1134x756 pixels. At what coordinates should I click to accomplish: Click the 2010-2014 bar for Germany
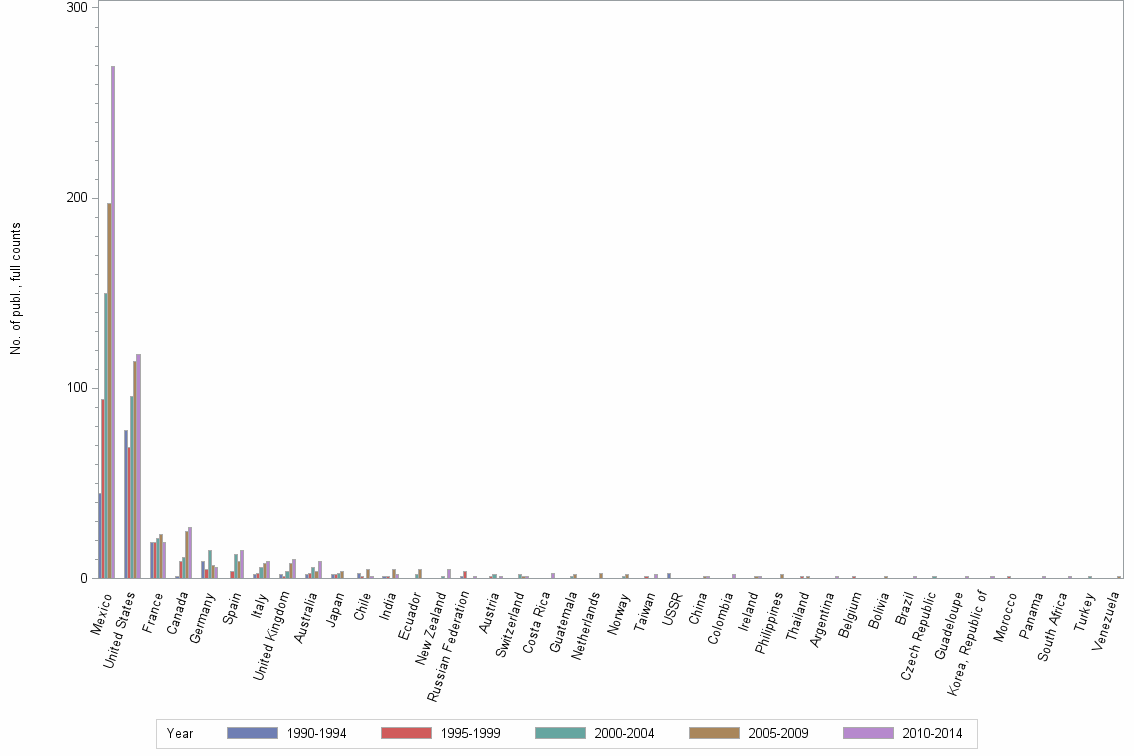tap(214, 570)
